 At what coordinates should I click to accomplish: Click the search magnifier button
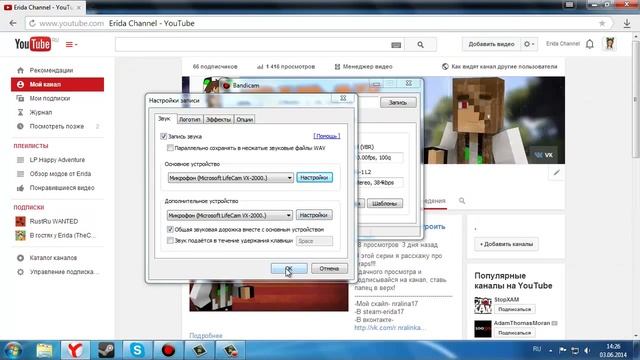pos(420,44)
